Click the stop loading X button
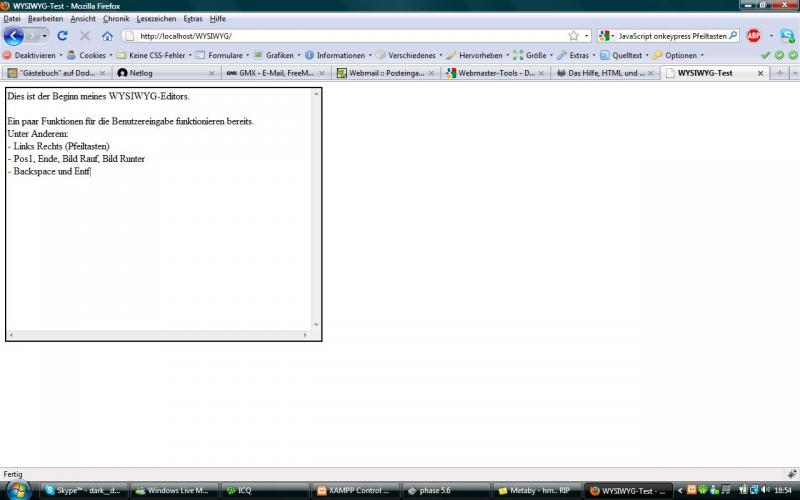This screenshot has height=500, width=800. (85, 36)
